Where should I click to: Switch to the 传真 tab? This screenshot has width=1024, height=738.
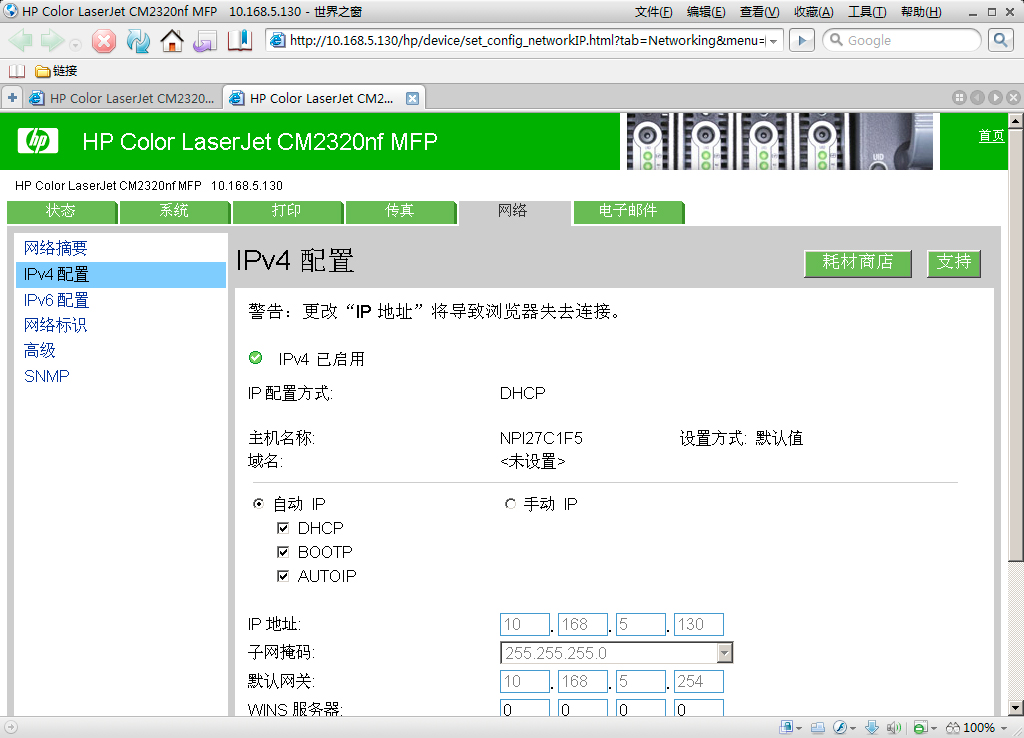pyautogui.click(x=400, y=212)
